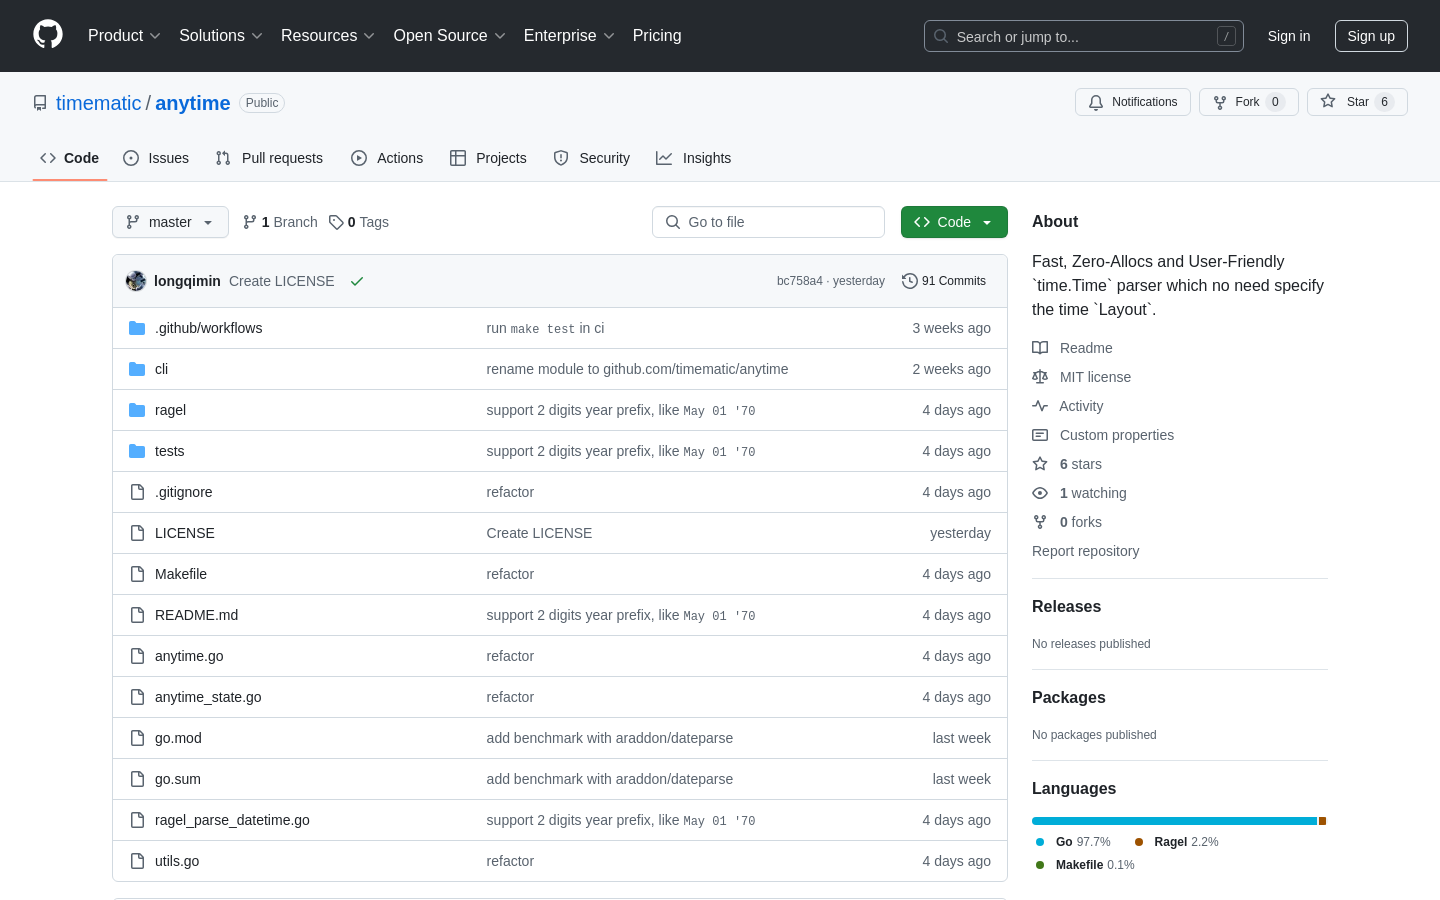The height and width of the screenshot is (900, 1440).
Task: Click the ragel folder icon
Action: (x=137, y=410)
